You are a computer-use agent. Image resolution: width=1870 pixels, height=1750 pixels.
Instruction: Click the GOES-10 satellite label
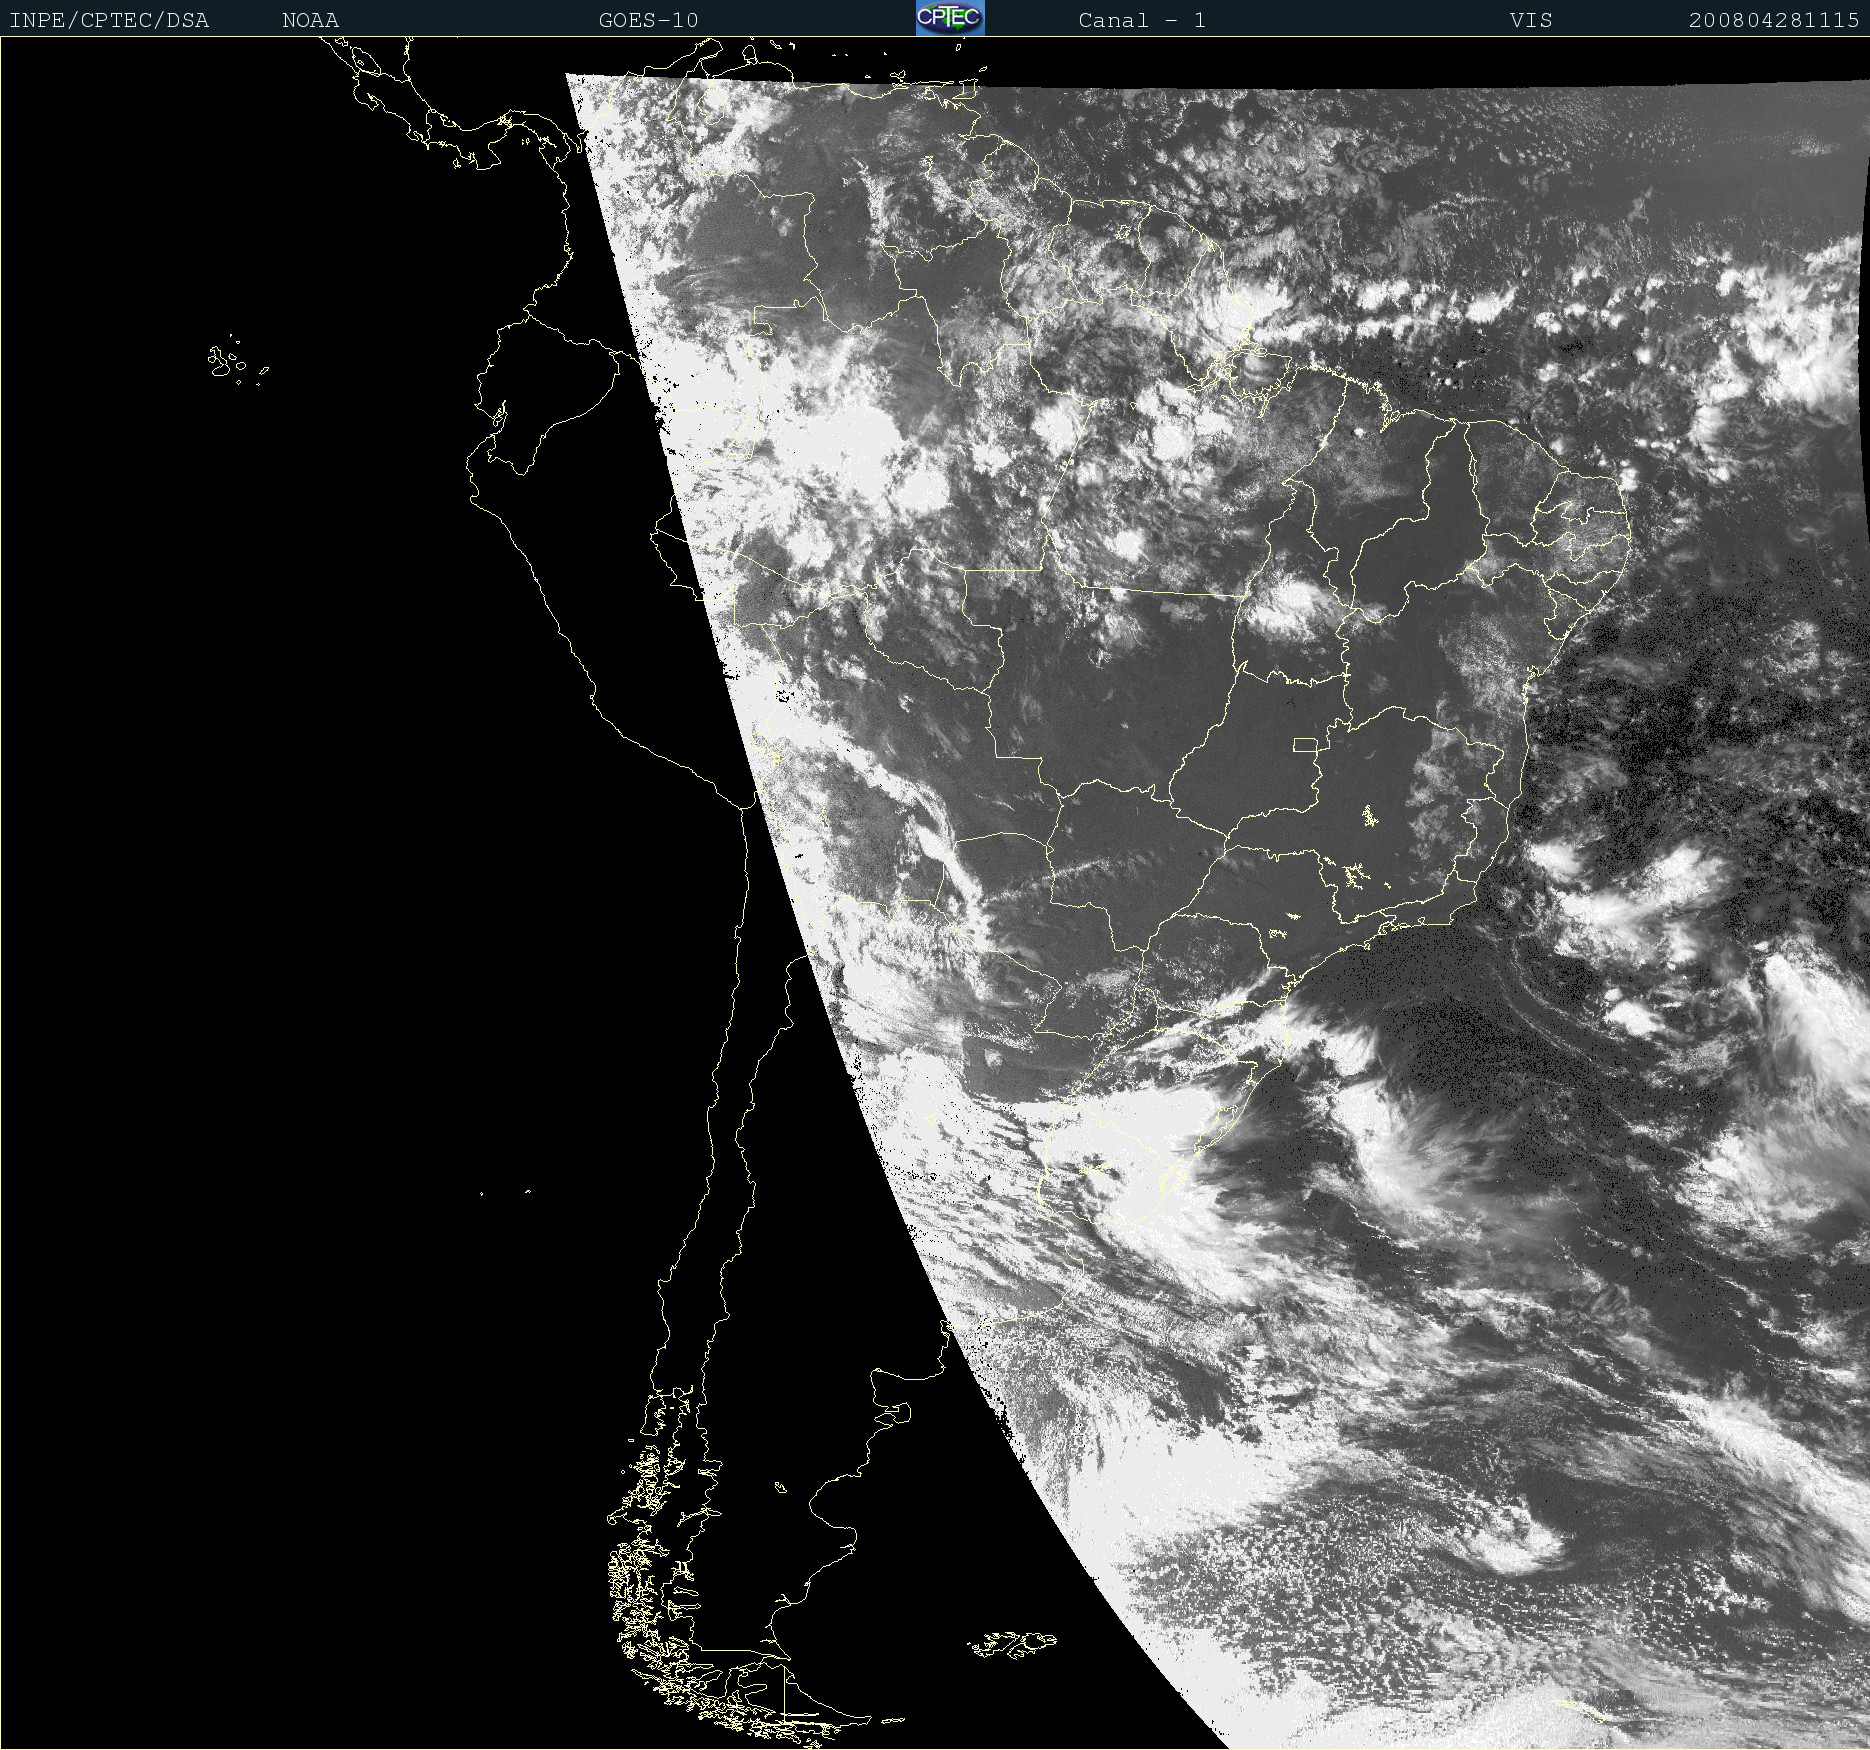point(648,21)
